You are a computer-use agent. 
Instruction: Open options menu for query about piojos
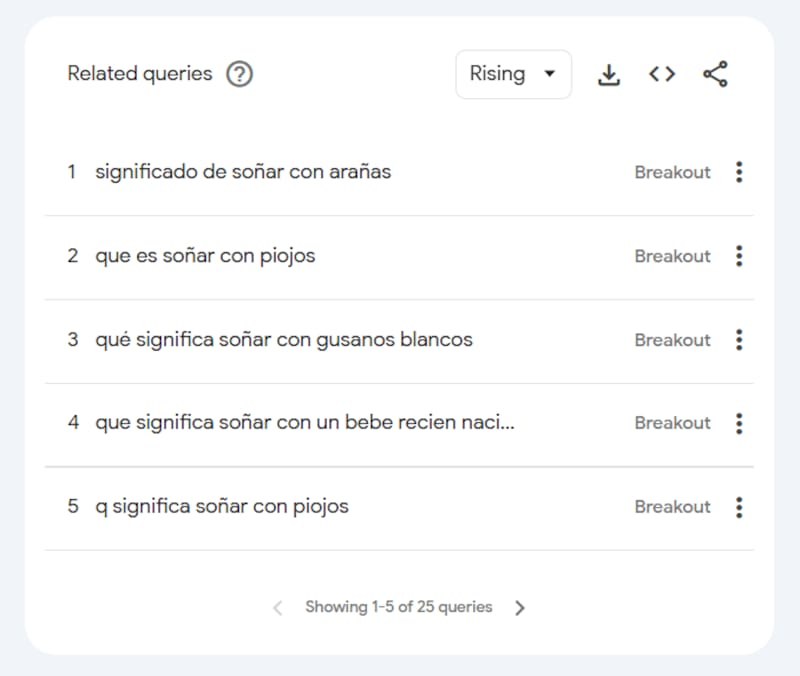pyautogui.click(x=739, y=256)
